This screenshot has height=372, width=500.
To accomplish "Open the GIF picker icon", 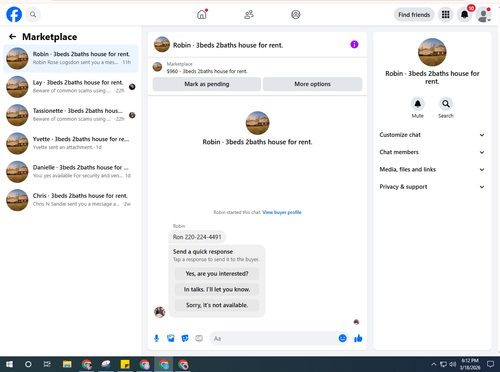I will click(x=199, y=338).
